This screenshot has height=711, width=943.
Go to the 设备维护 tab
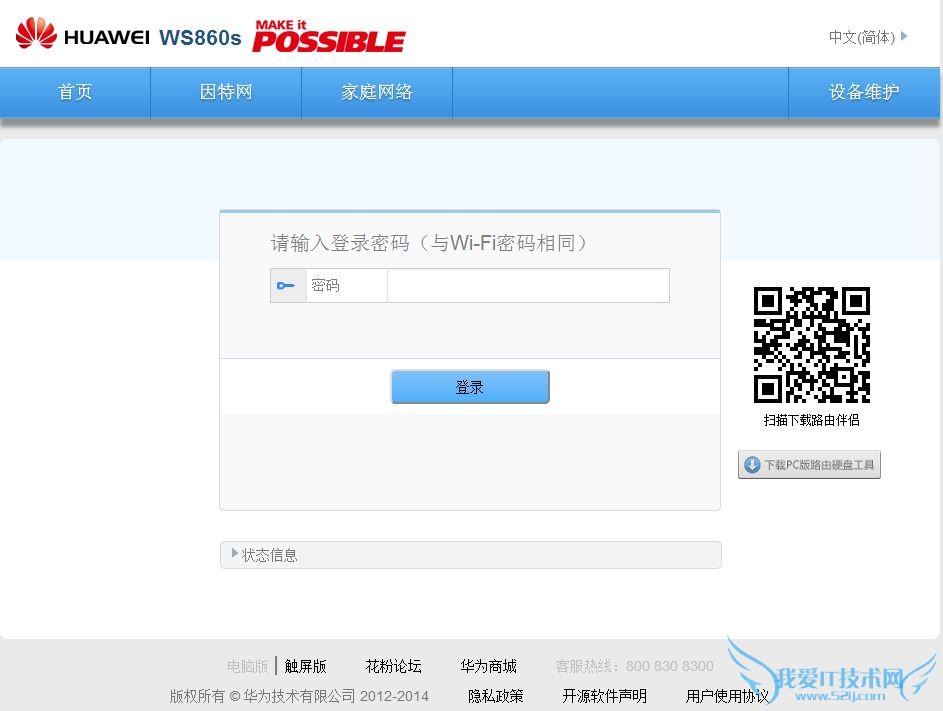864,92
